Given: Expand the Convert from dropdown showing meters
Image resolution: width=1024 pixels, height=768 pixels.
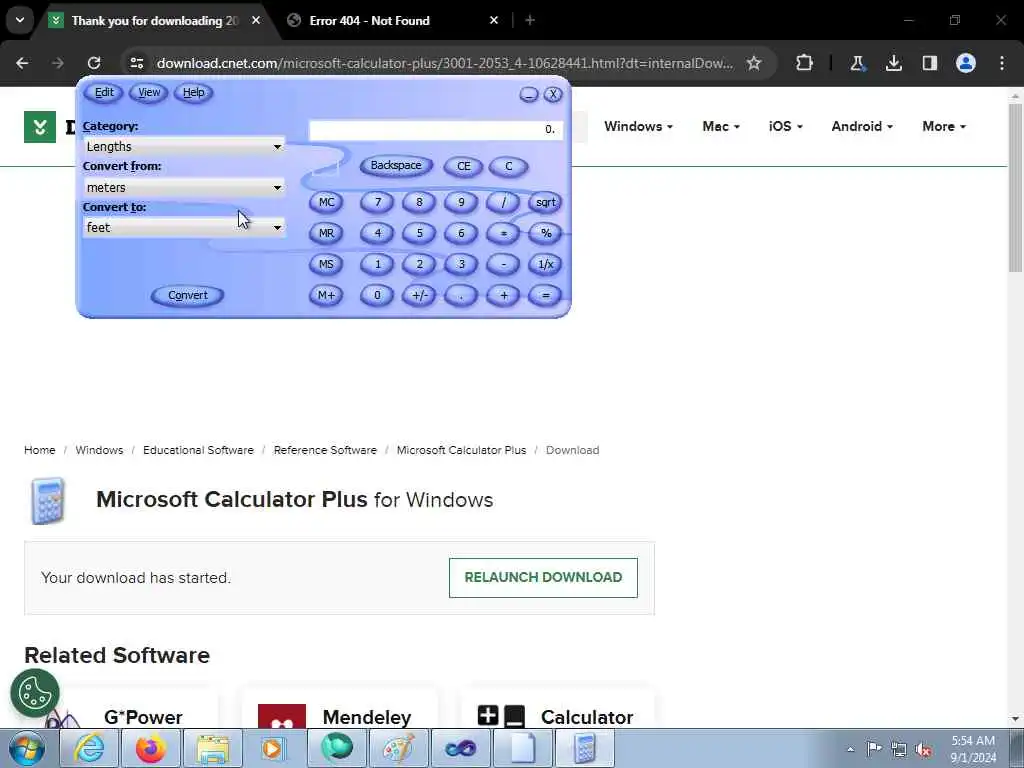Looking at the screenshot, I should click(184, 187).
